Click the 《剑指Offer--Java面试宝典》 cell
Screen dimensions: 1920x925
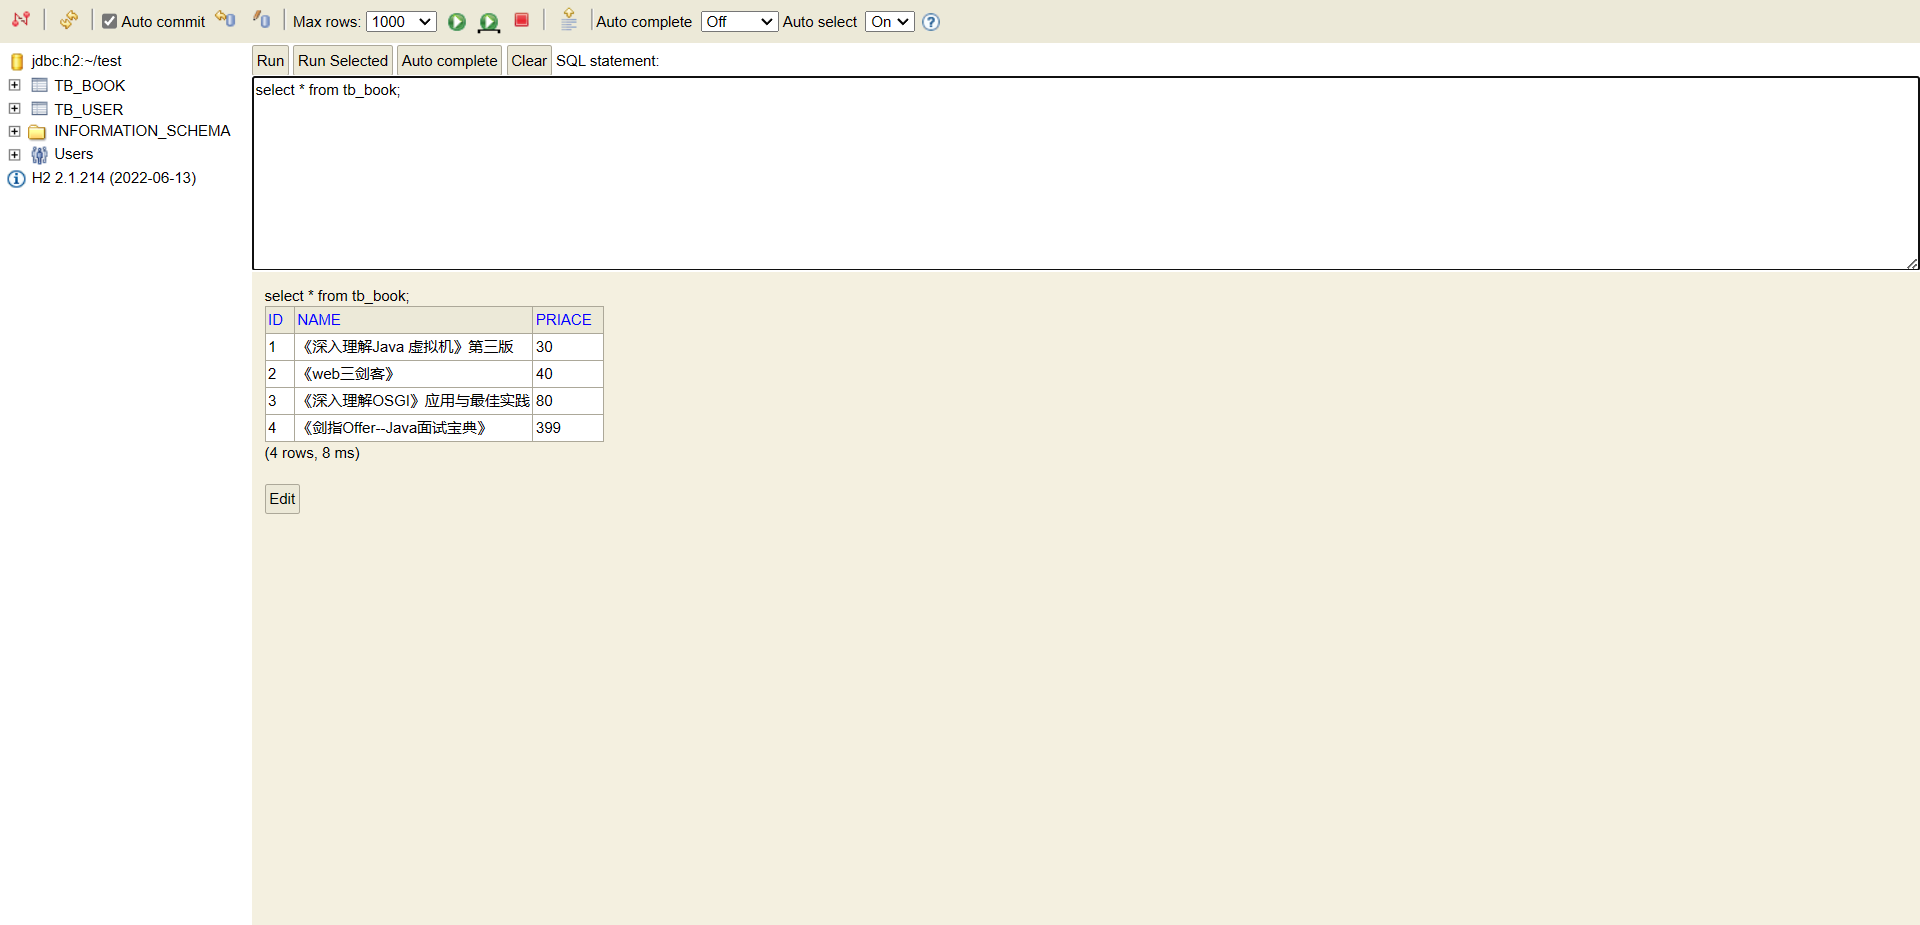pyautogui.click(x=413, y=428)
